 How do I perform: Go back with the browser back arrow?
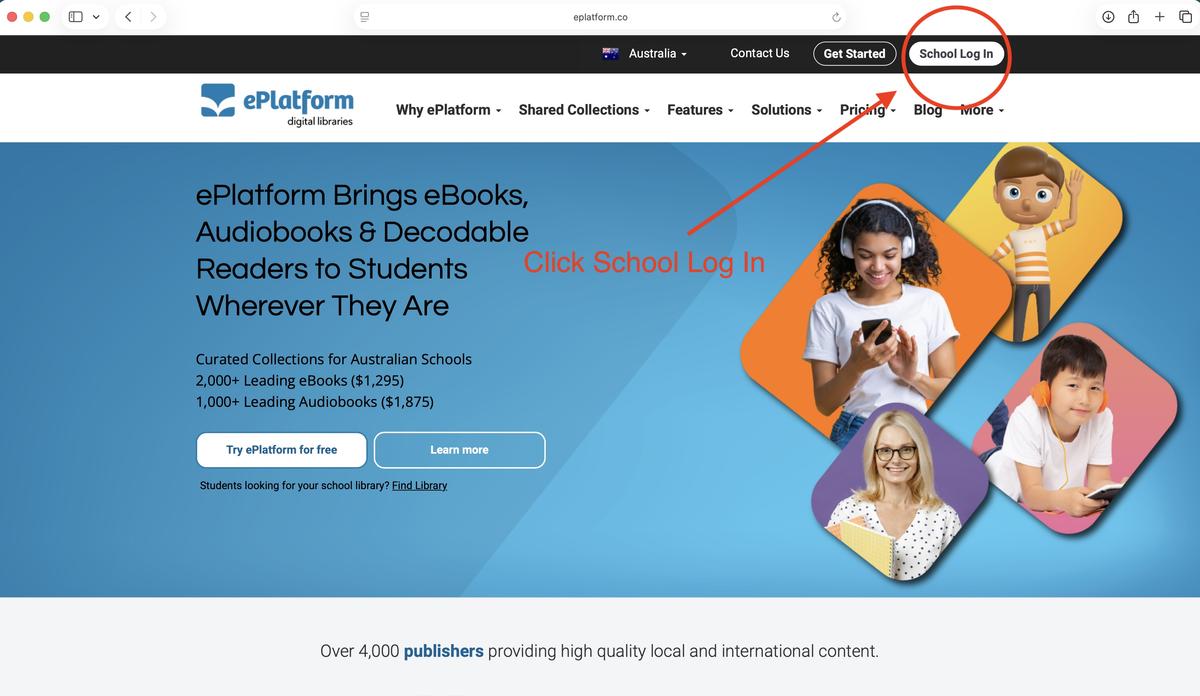click(128, 17)
